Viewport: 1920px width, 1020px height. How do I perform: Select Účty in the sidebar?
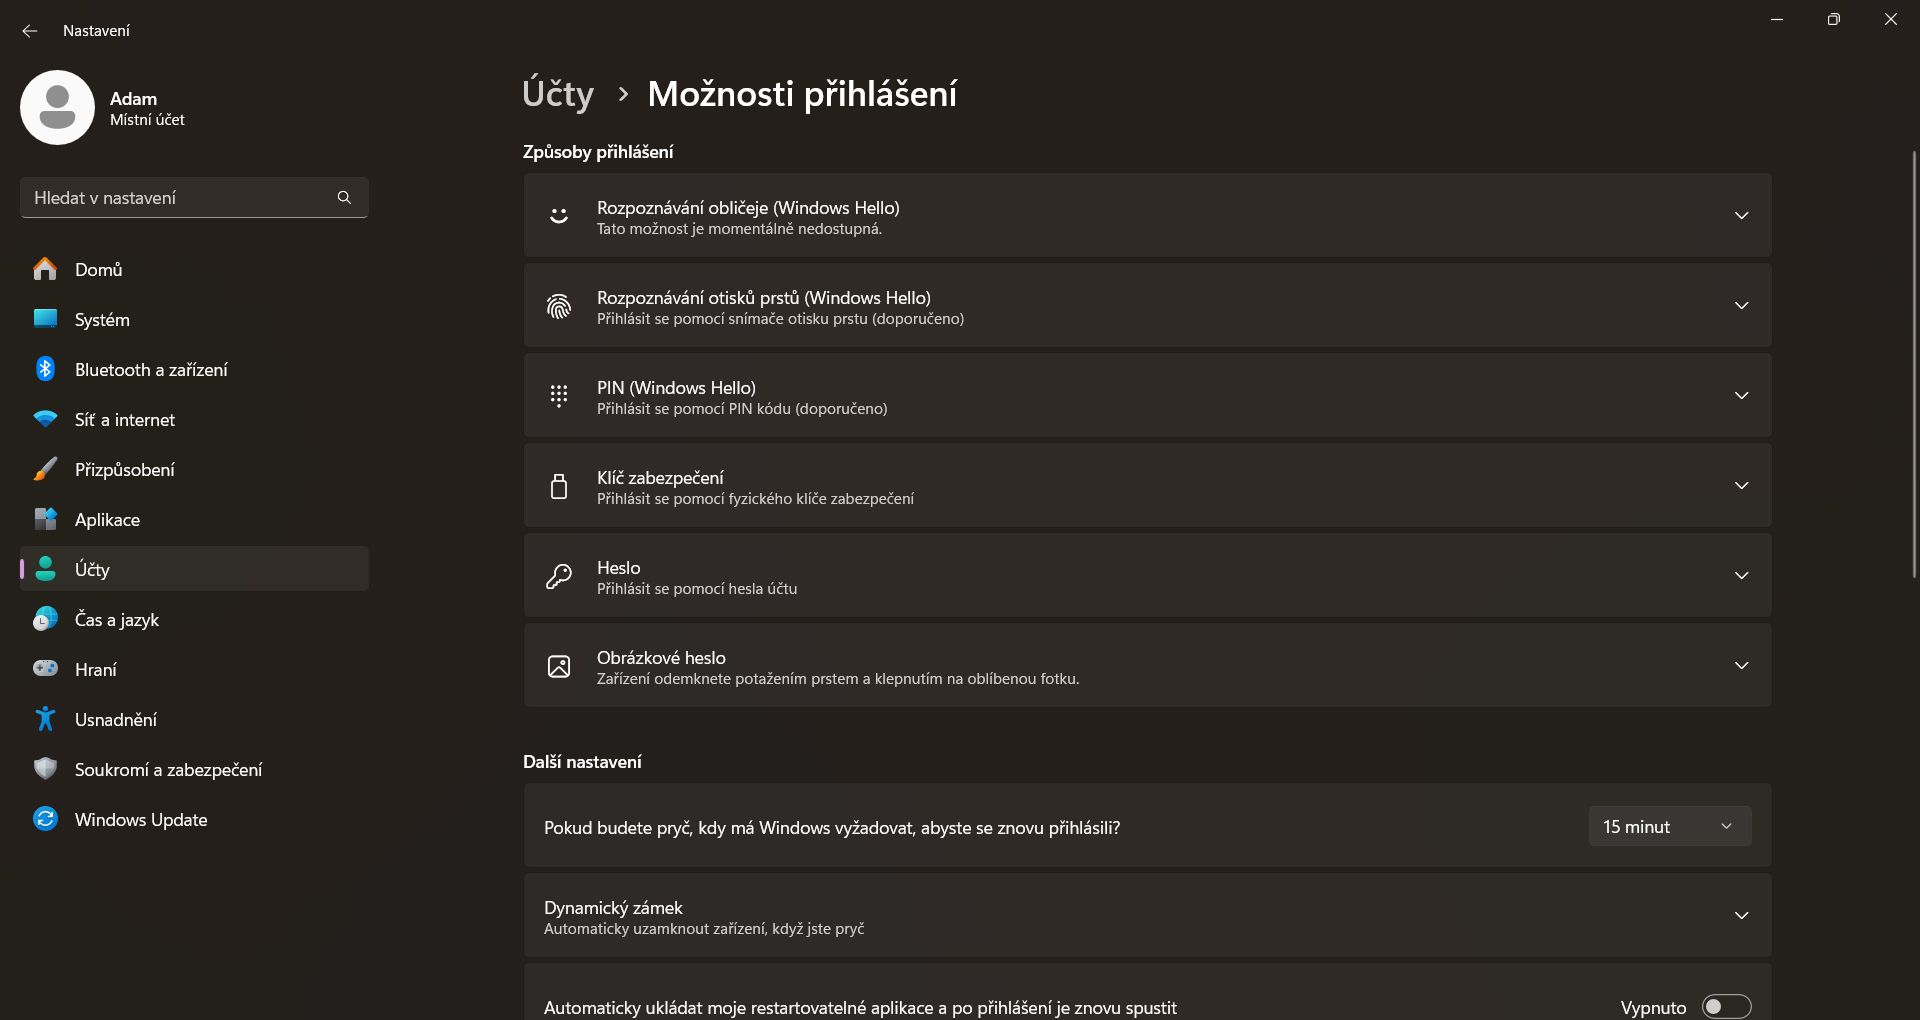coord(95,569)
